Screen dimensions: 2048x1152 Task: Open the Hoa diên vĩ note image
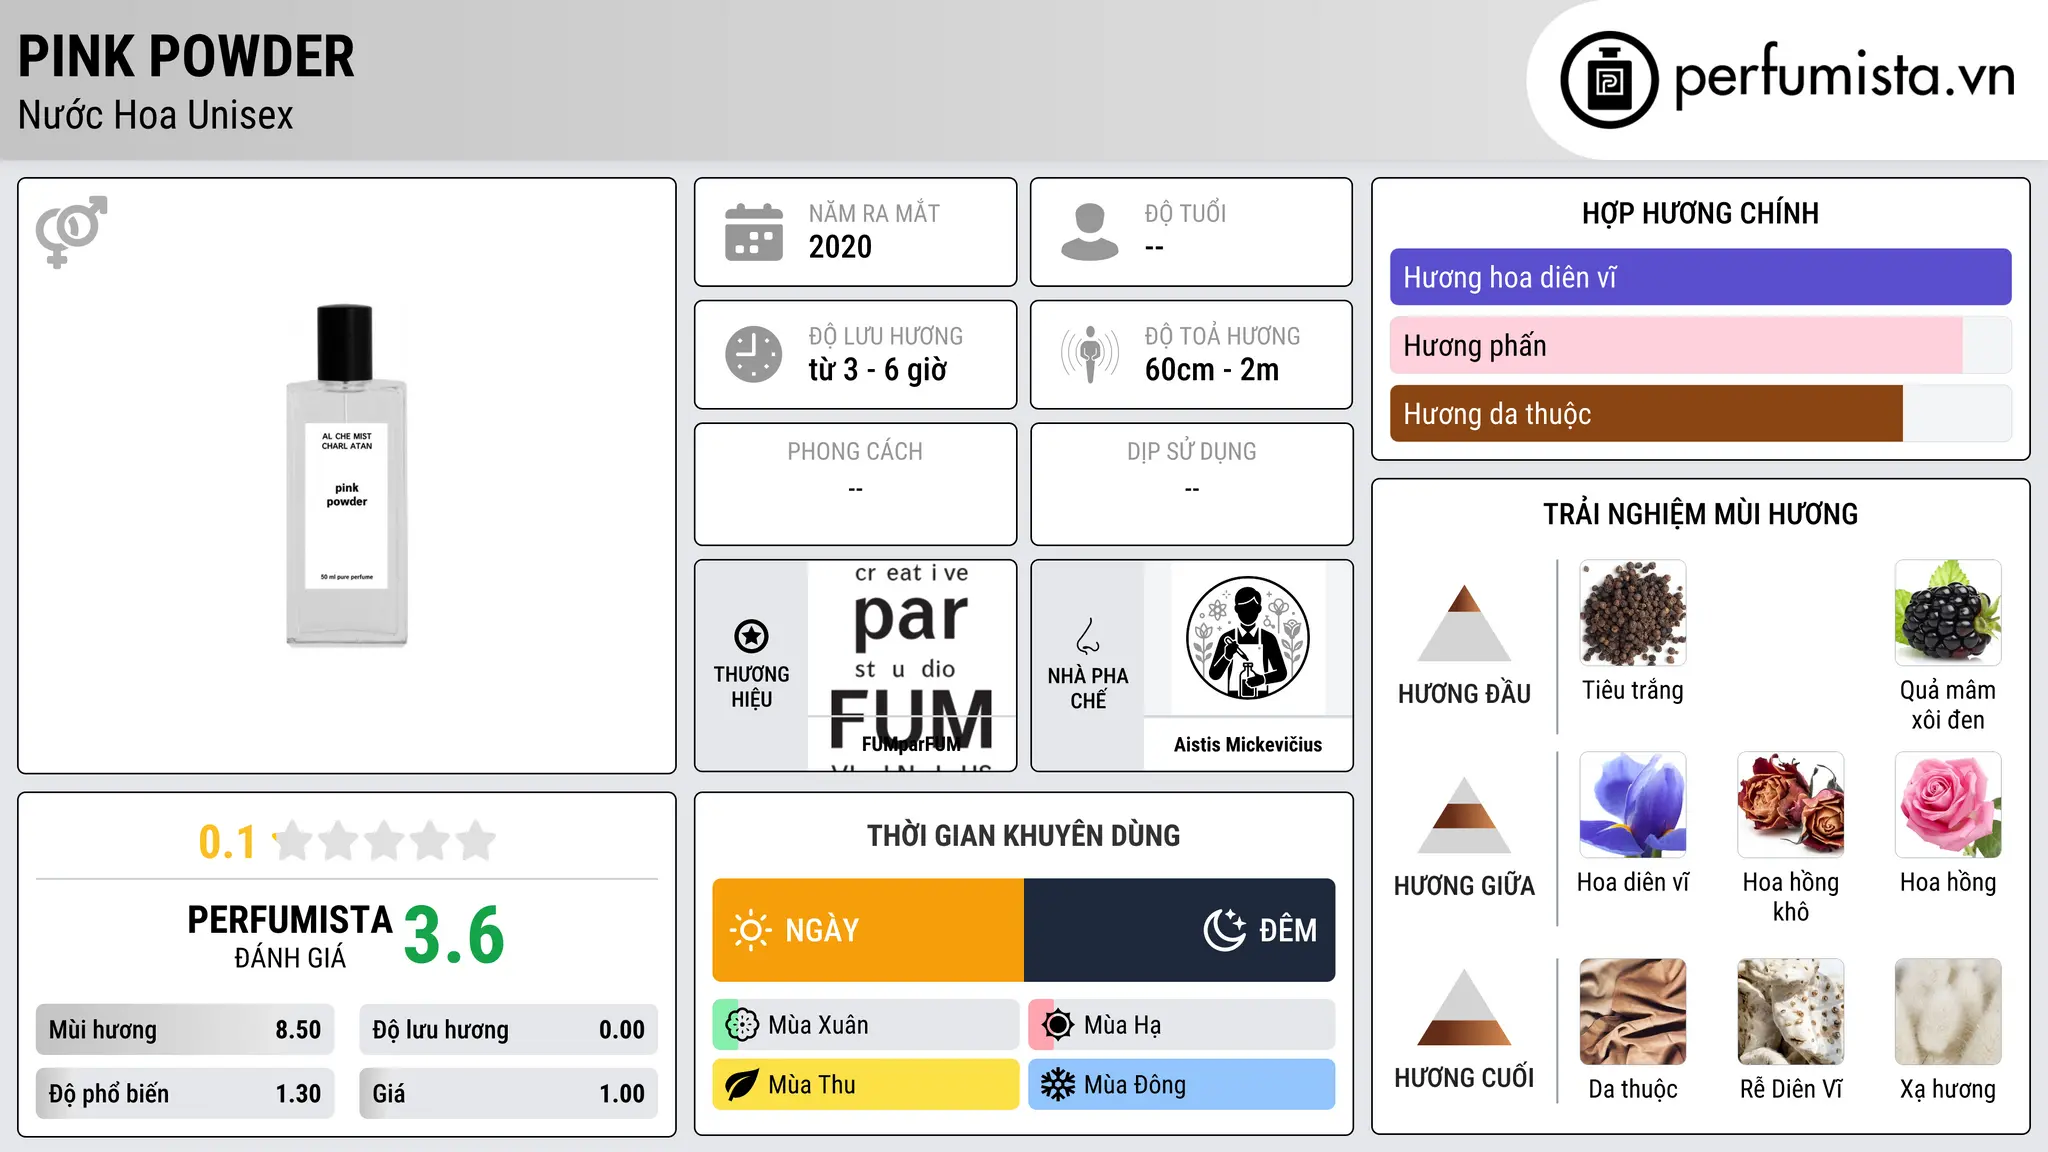(1633, 805)
